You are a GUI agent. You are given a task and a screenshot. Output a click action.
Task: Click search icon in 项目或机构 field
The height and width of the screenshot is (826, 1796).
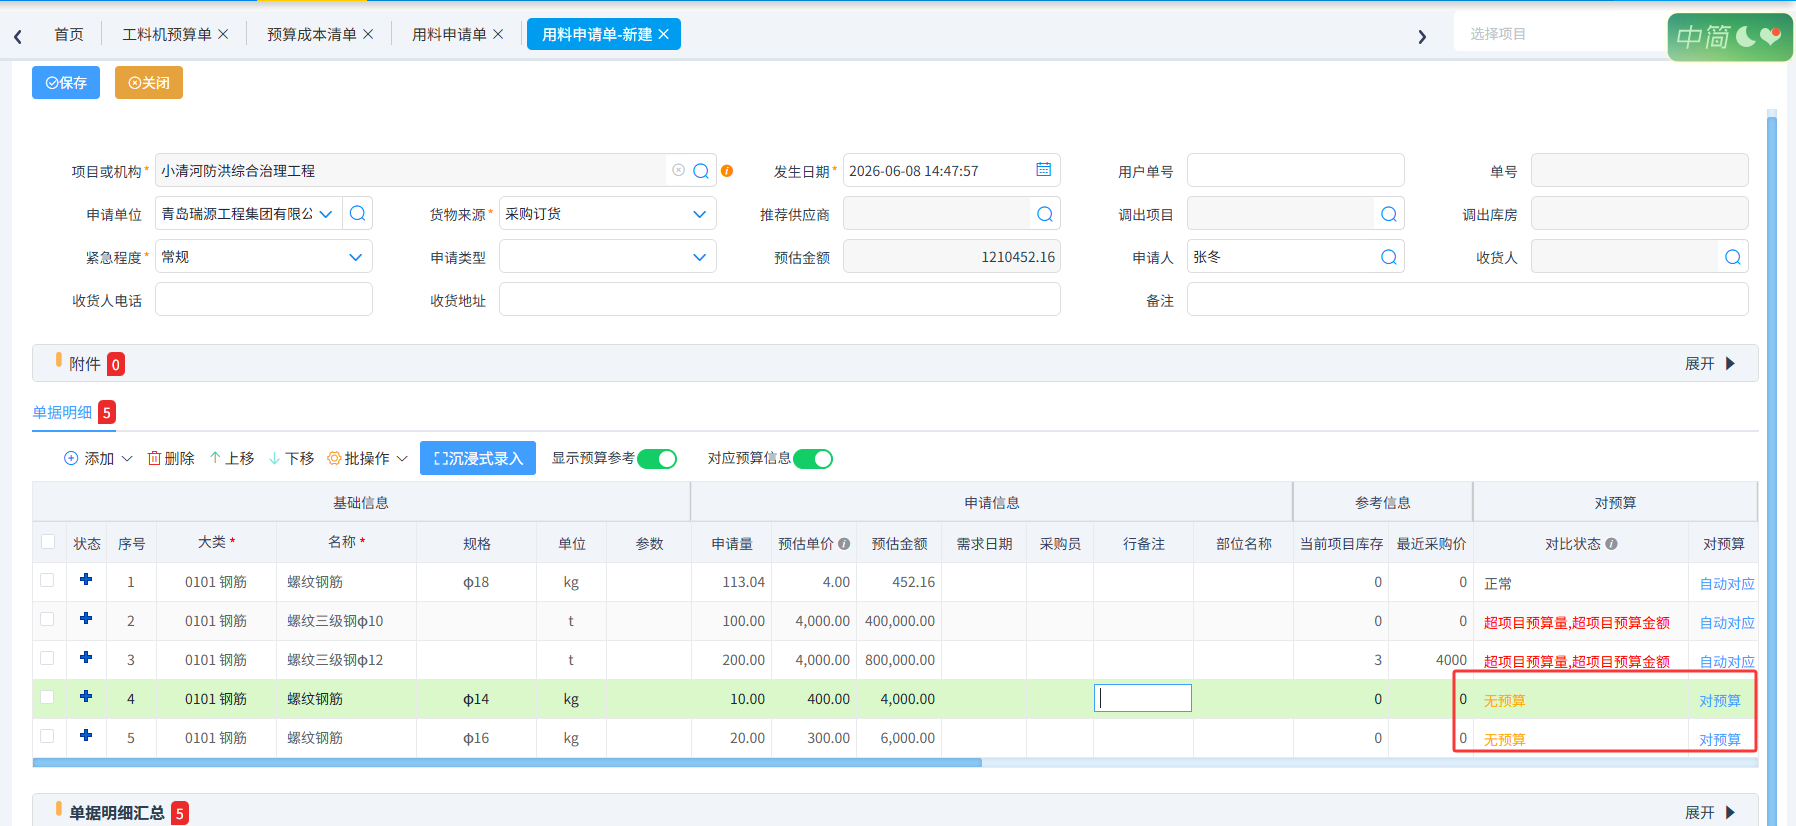click(x=701, y=171)
